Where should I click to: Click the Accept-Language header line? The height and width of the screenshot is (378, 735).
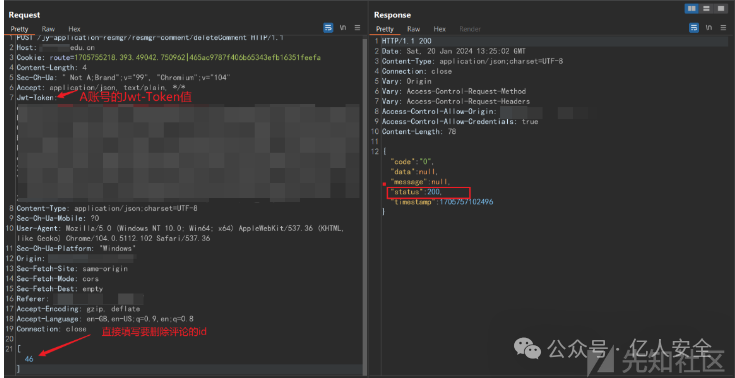coord(105,319)
